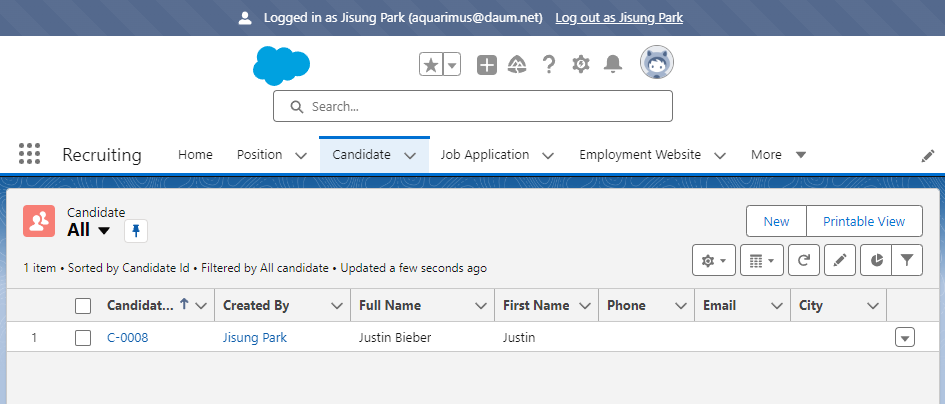
Task: Open row actions for C-0008
Action: click(x=905, y=337)
